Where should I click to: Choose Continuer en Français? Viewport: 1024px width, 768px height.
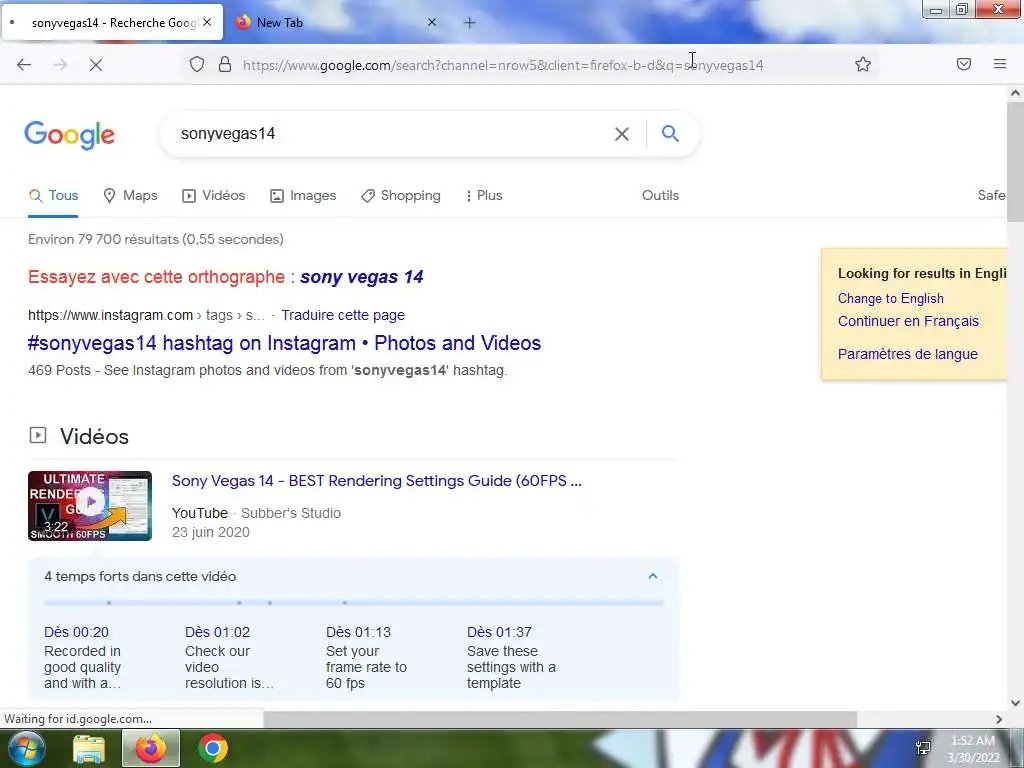908,321
